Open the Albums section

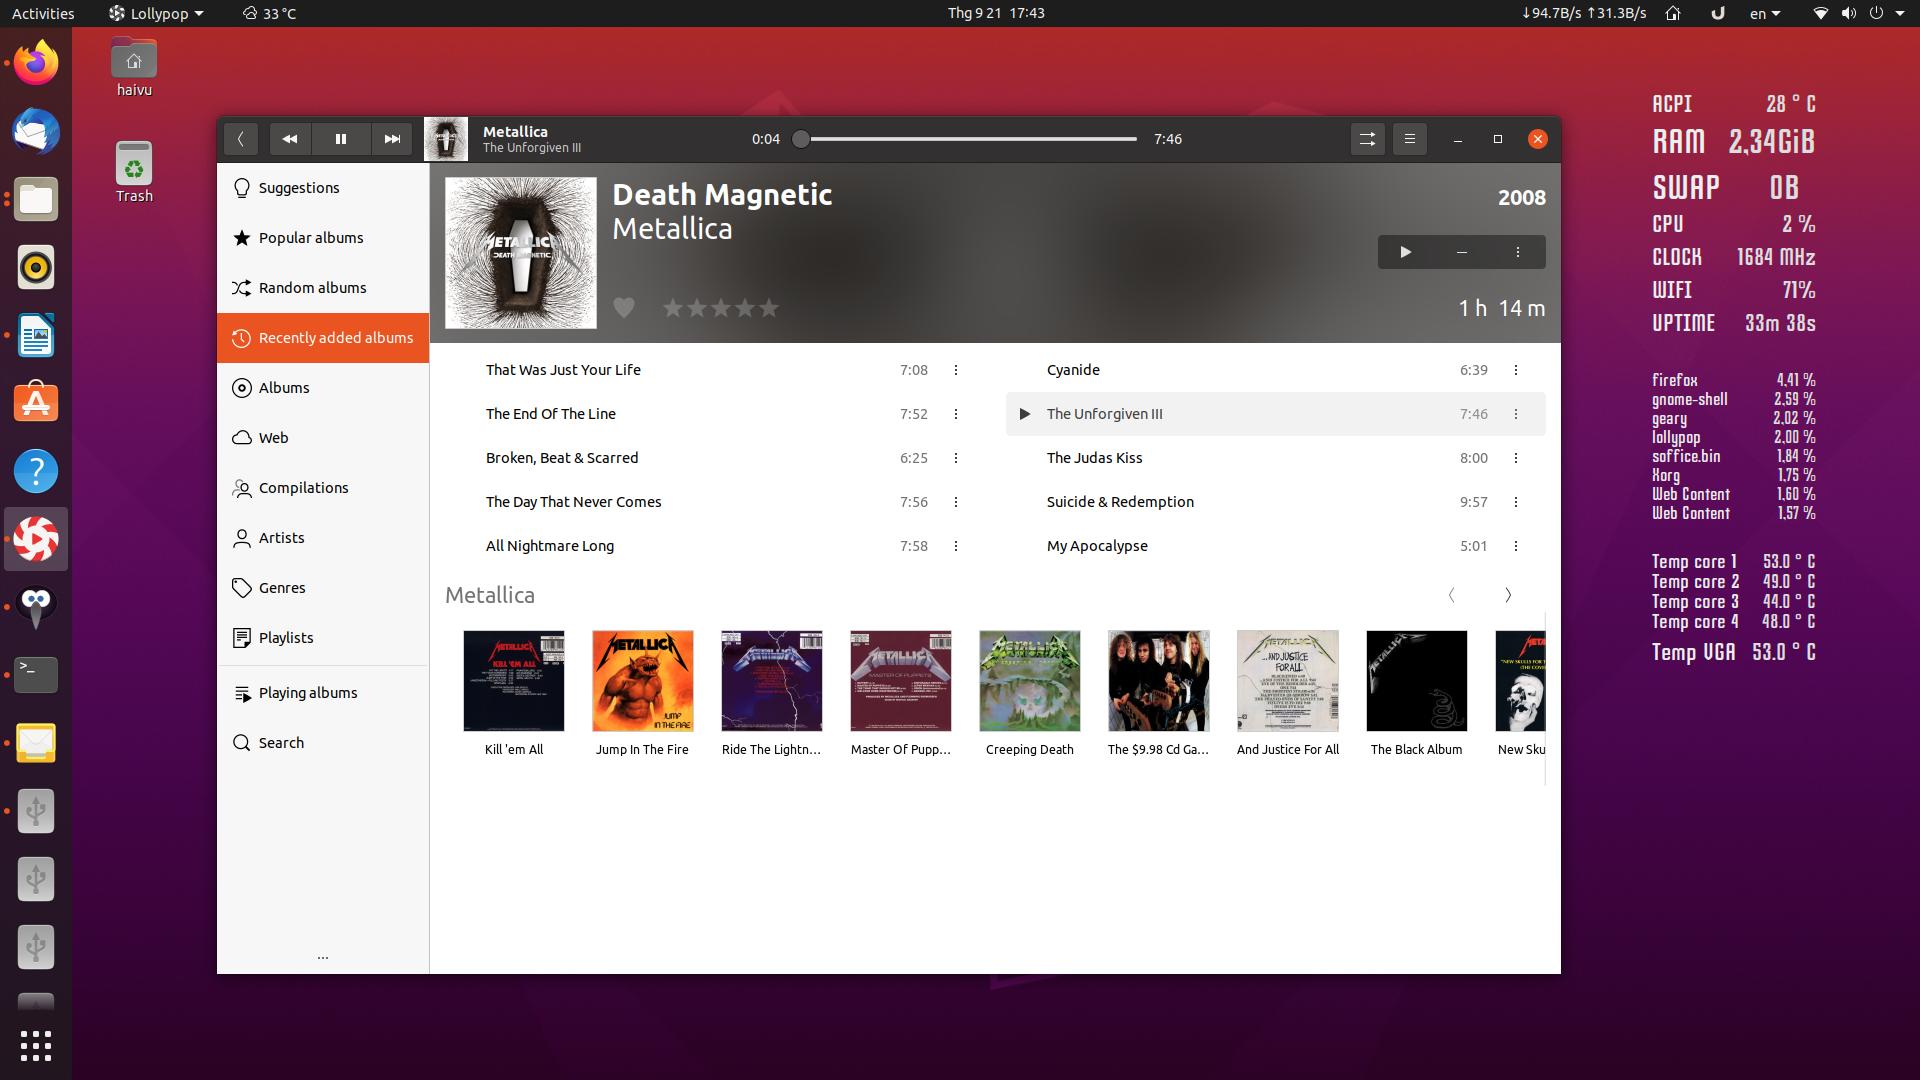(x=323, y=388)
